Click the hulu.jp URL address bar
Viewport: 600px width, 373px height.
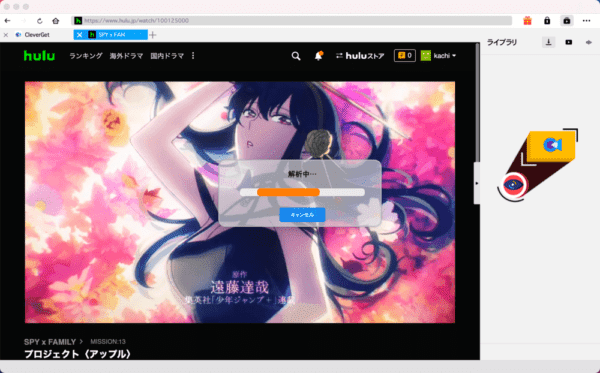(x=292, y=21)
